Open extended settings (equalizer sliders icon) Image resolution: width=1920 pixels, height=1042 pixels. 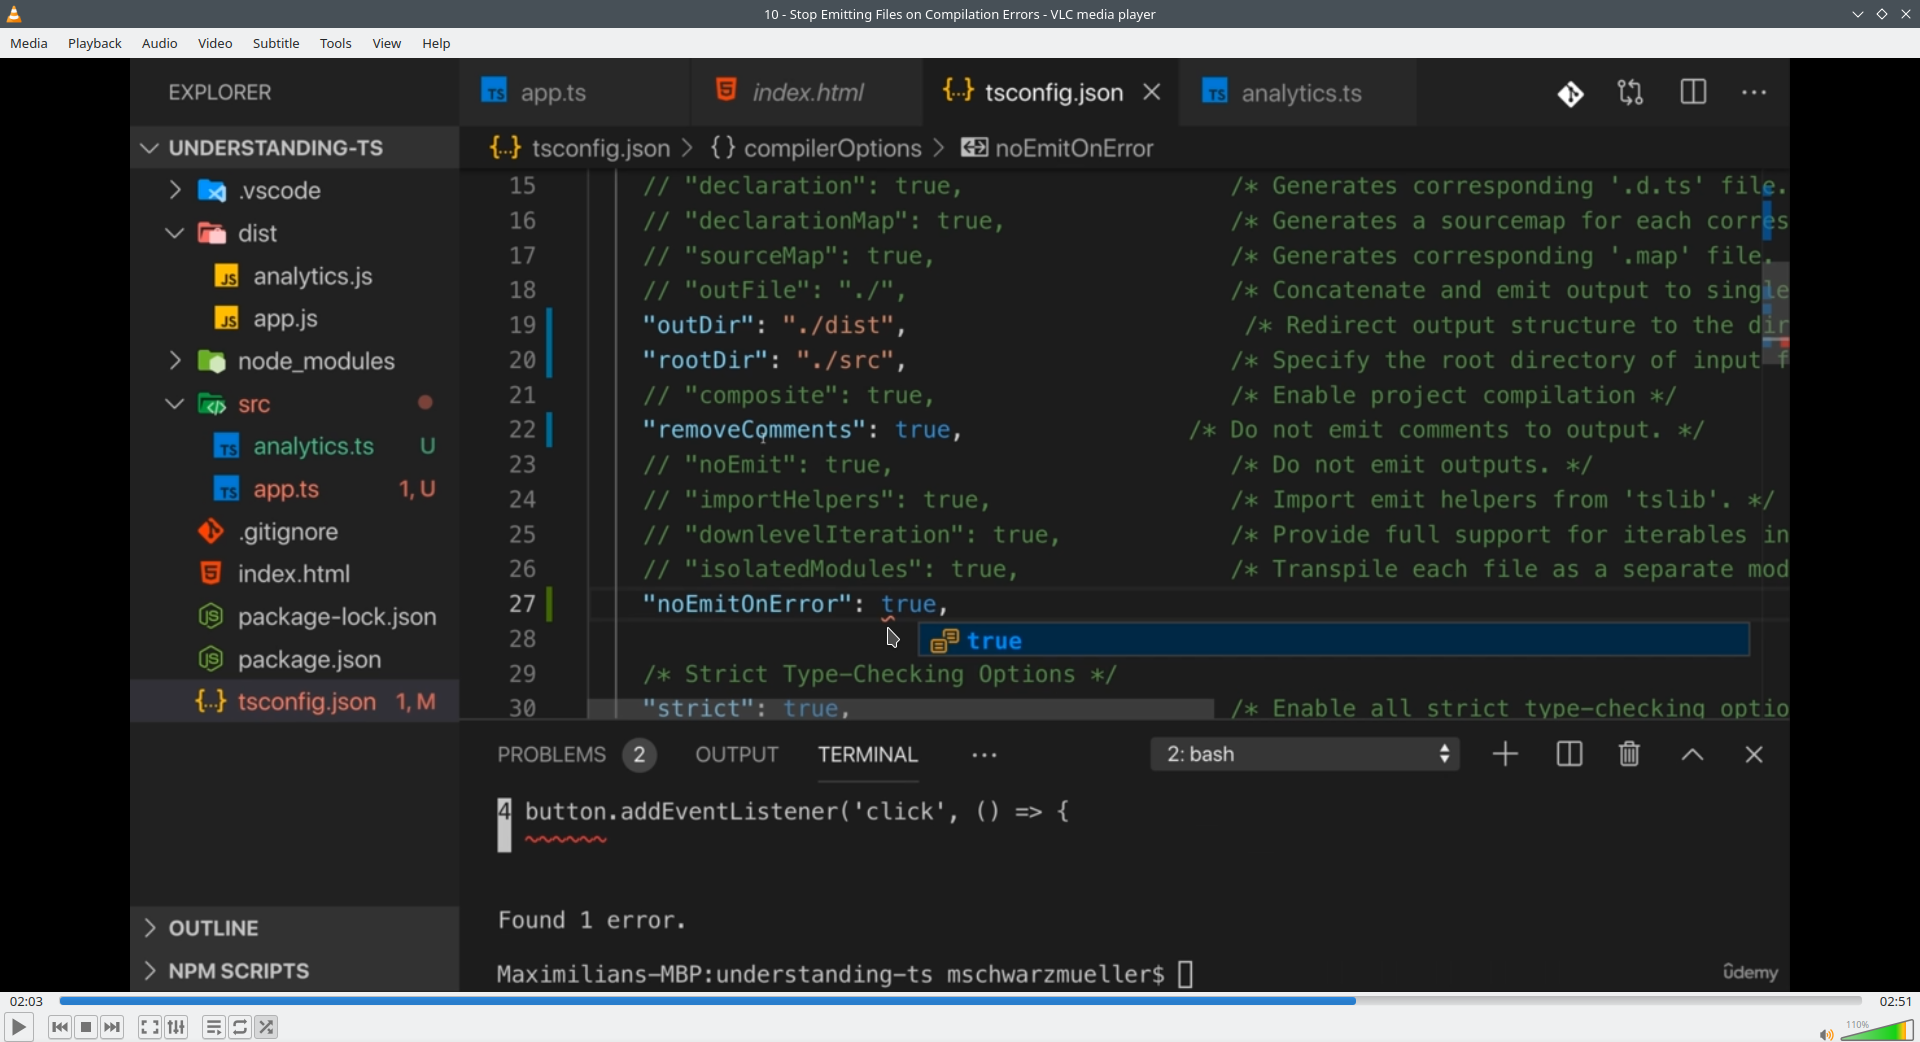177,1027
